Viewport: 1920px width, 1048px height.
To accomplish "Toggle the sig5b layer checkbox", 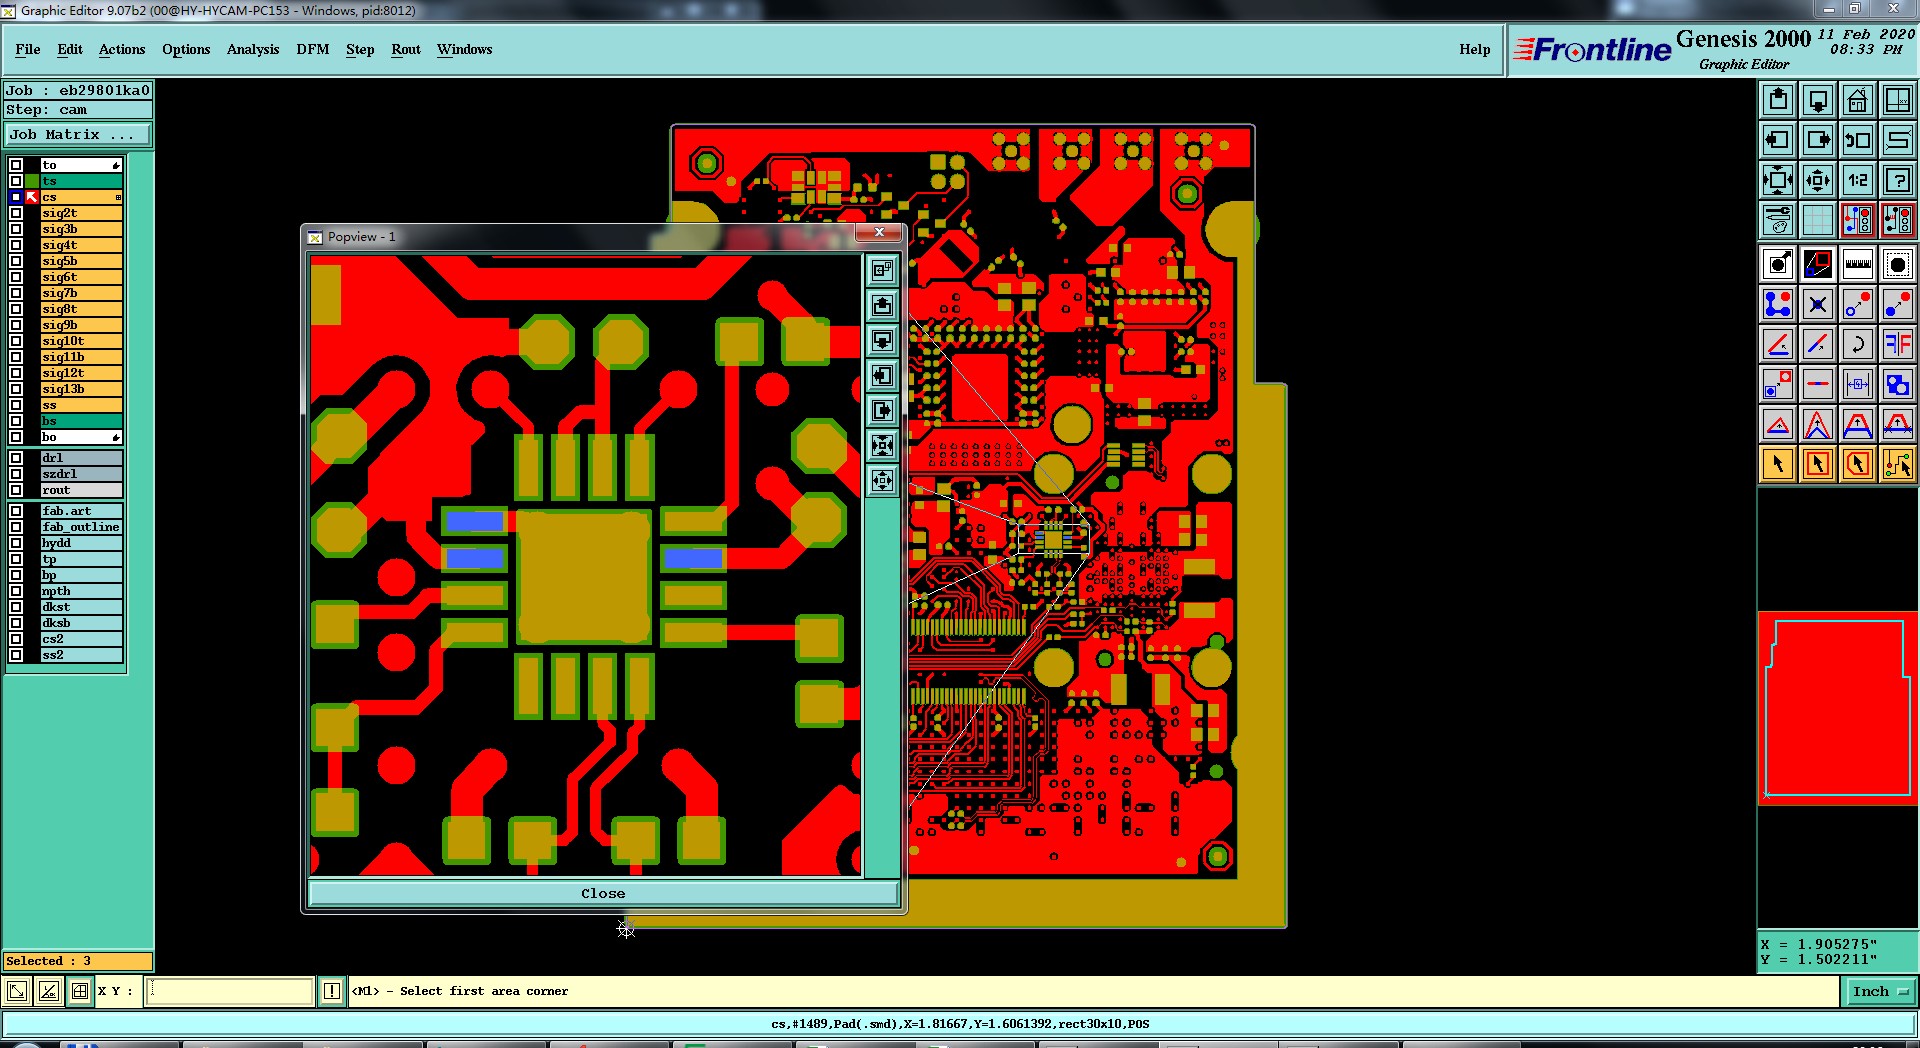I will (16, 261).
